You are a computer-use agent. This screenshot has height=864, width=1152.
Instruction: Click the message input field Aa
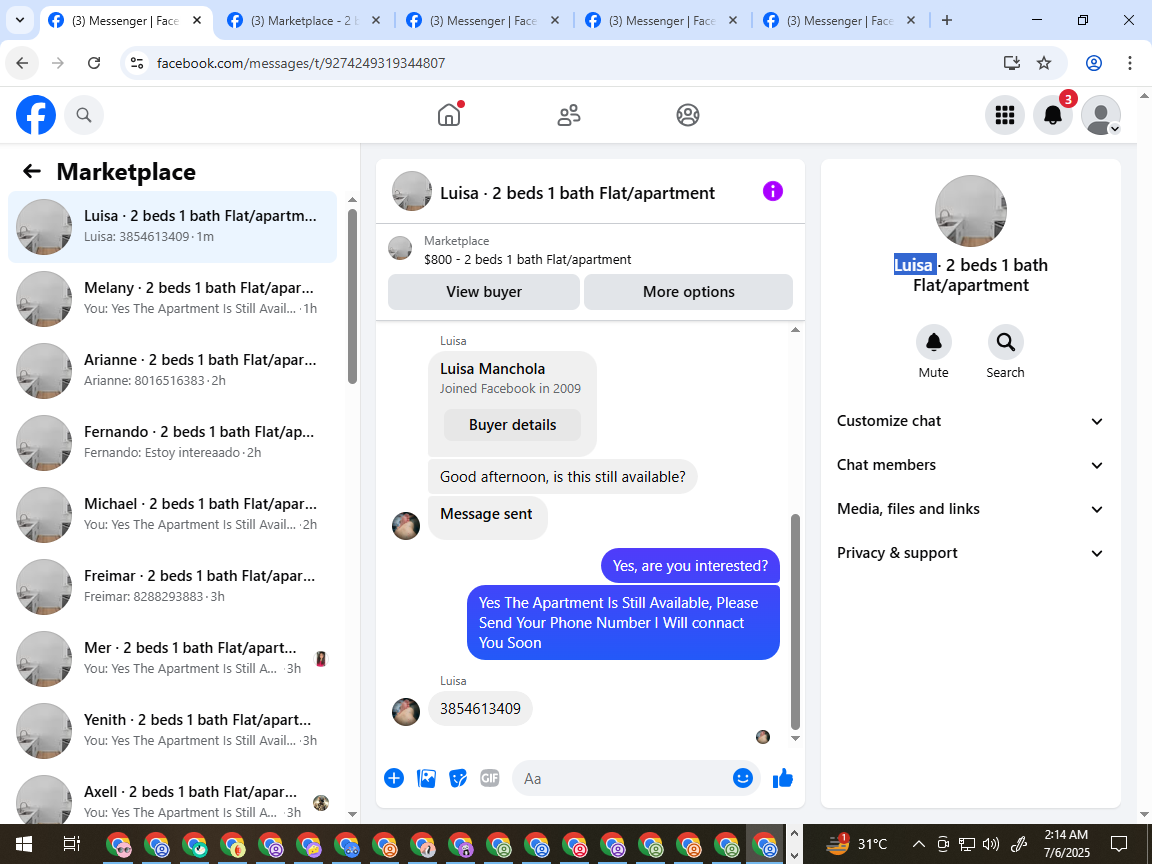[x=624, y=779]
